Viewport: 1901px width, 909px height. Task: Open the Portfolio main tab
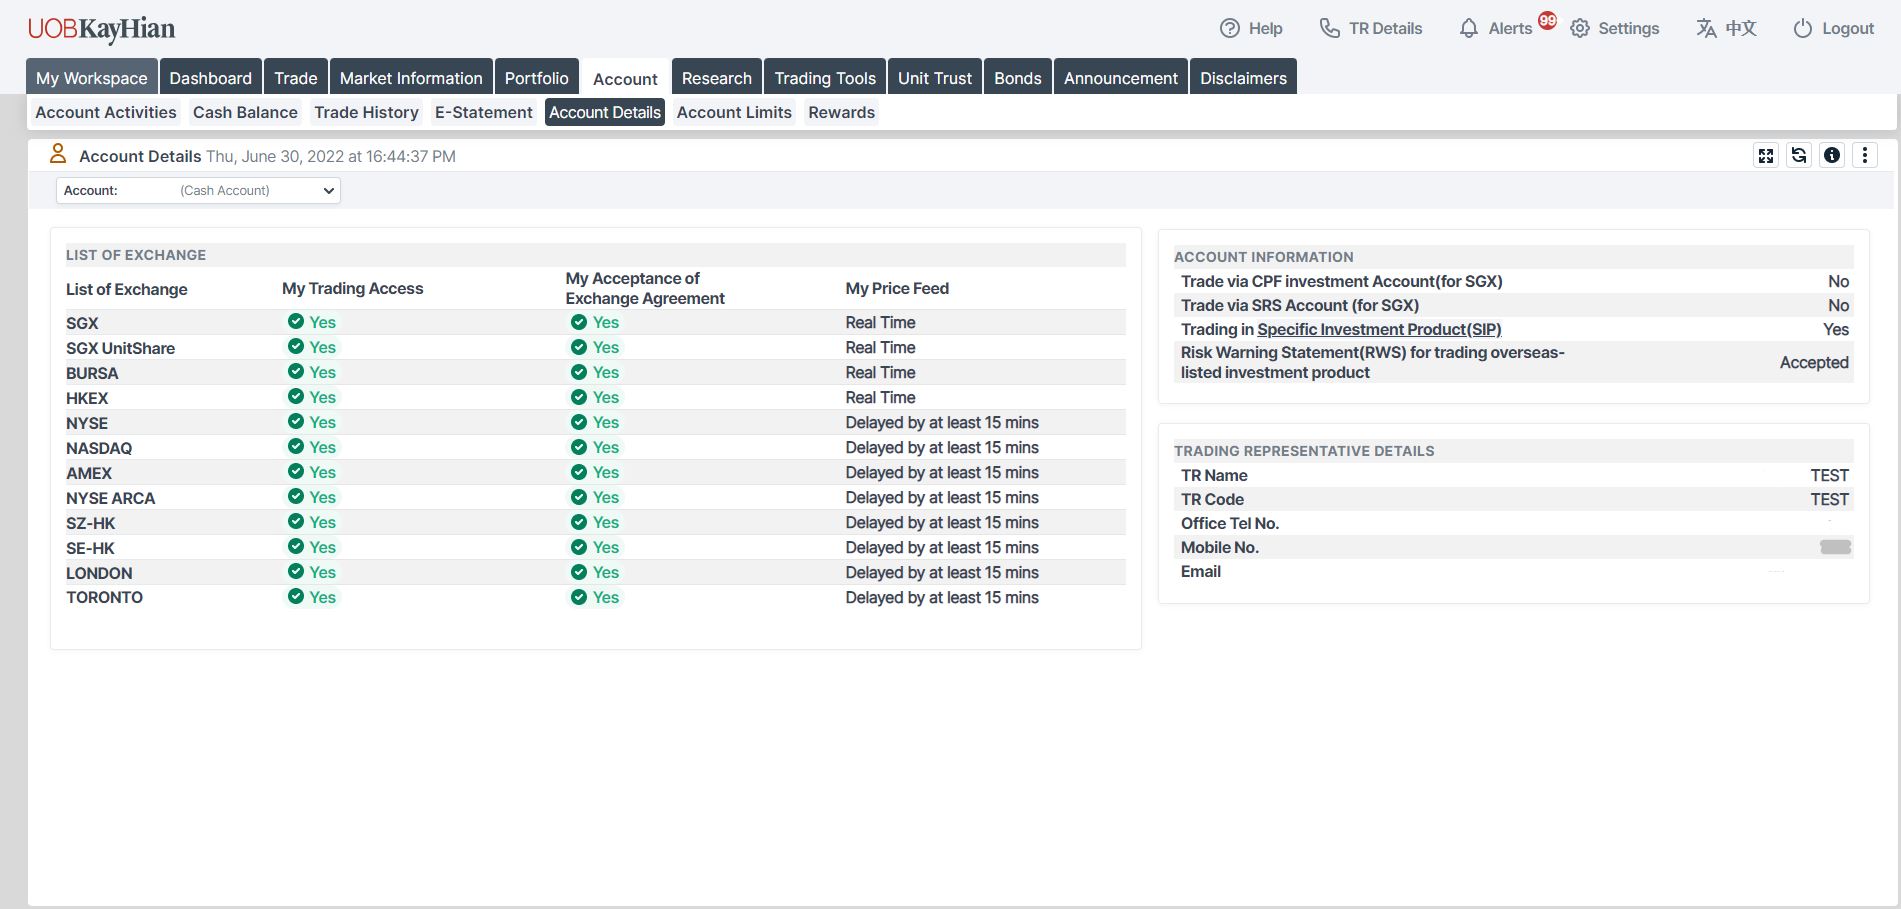point(536,78)
